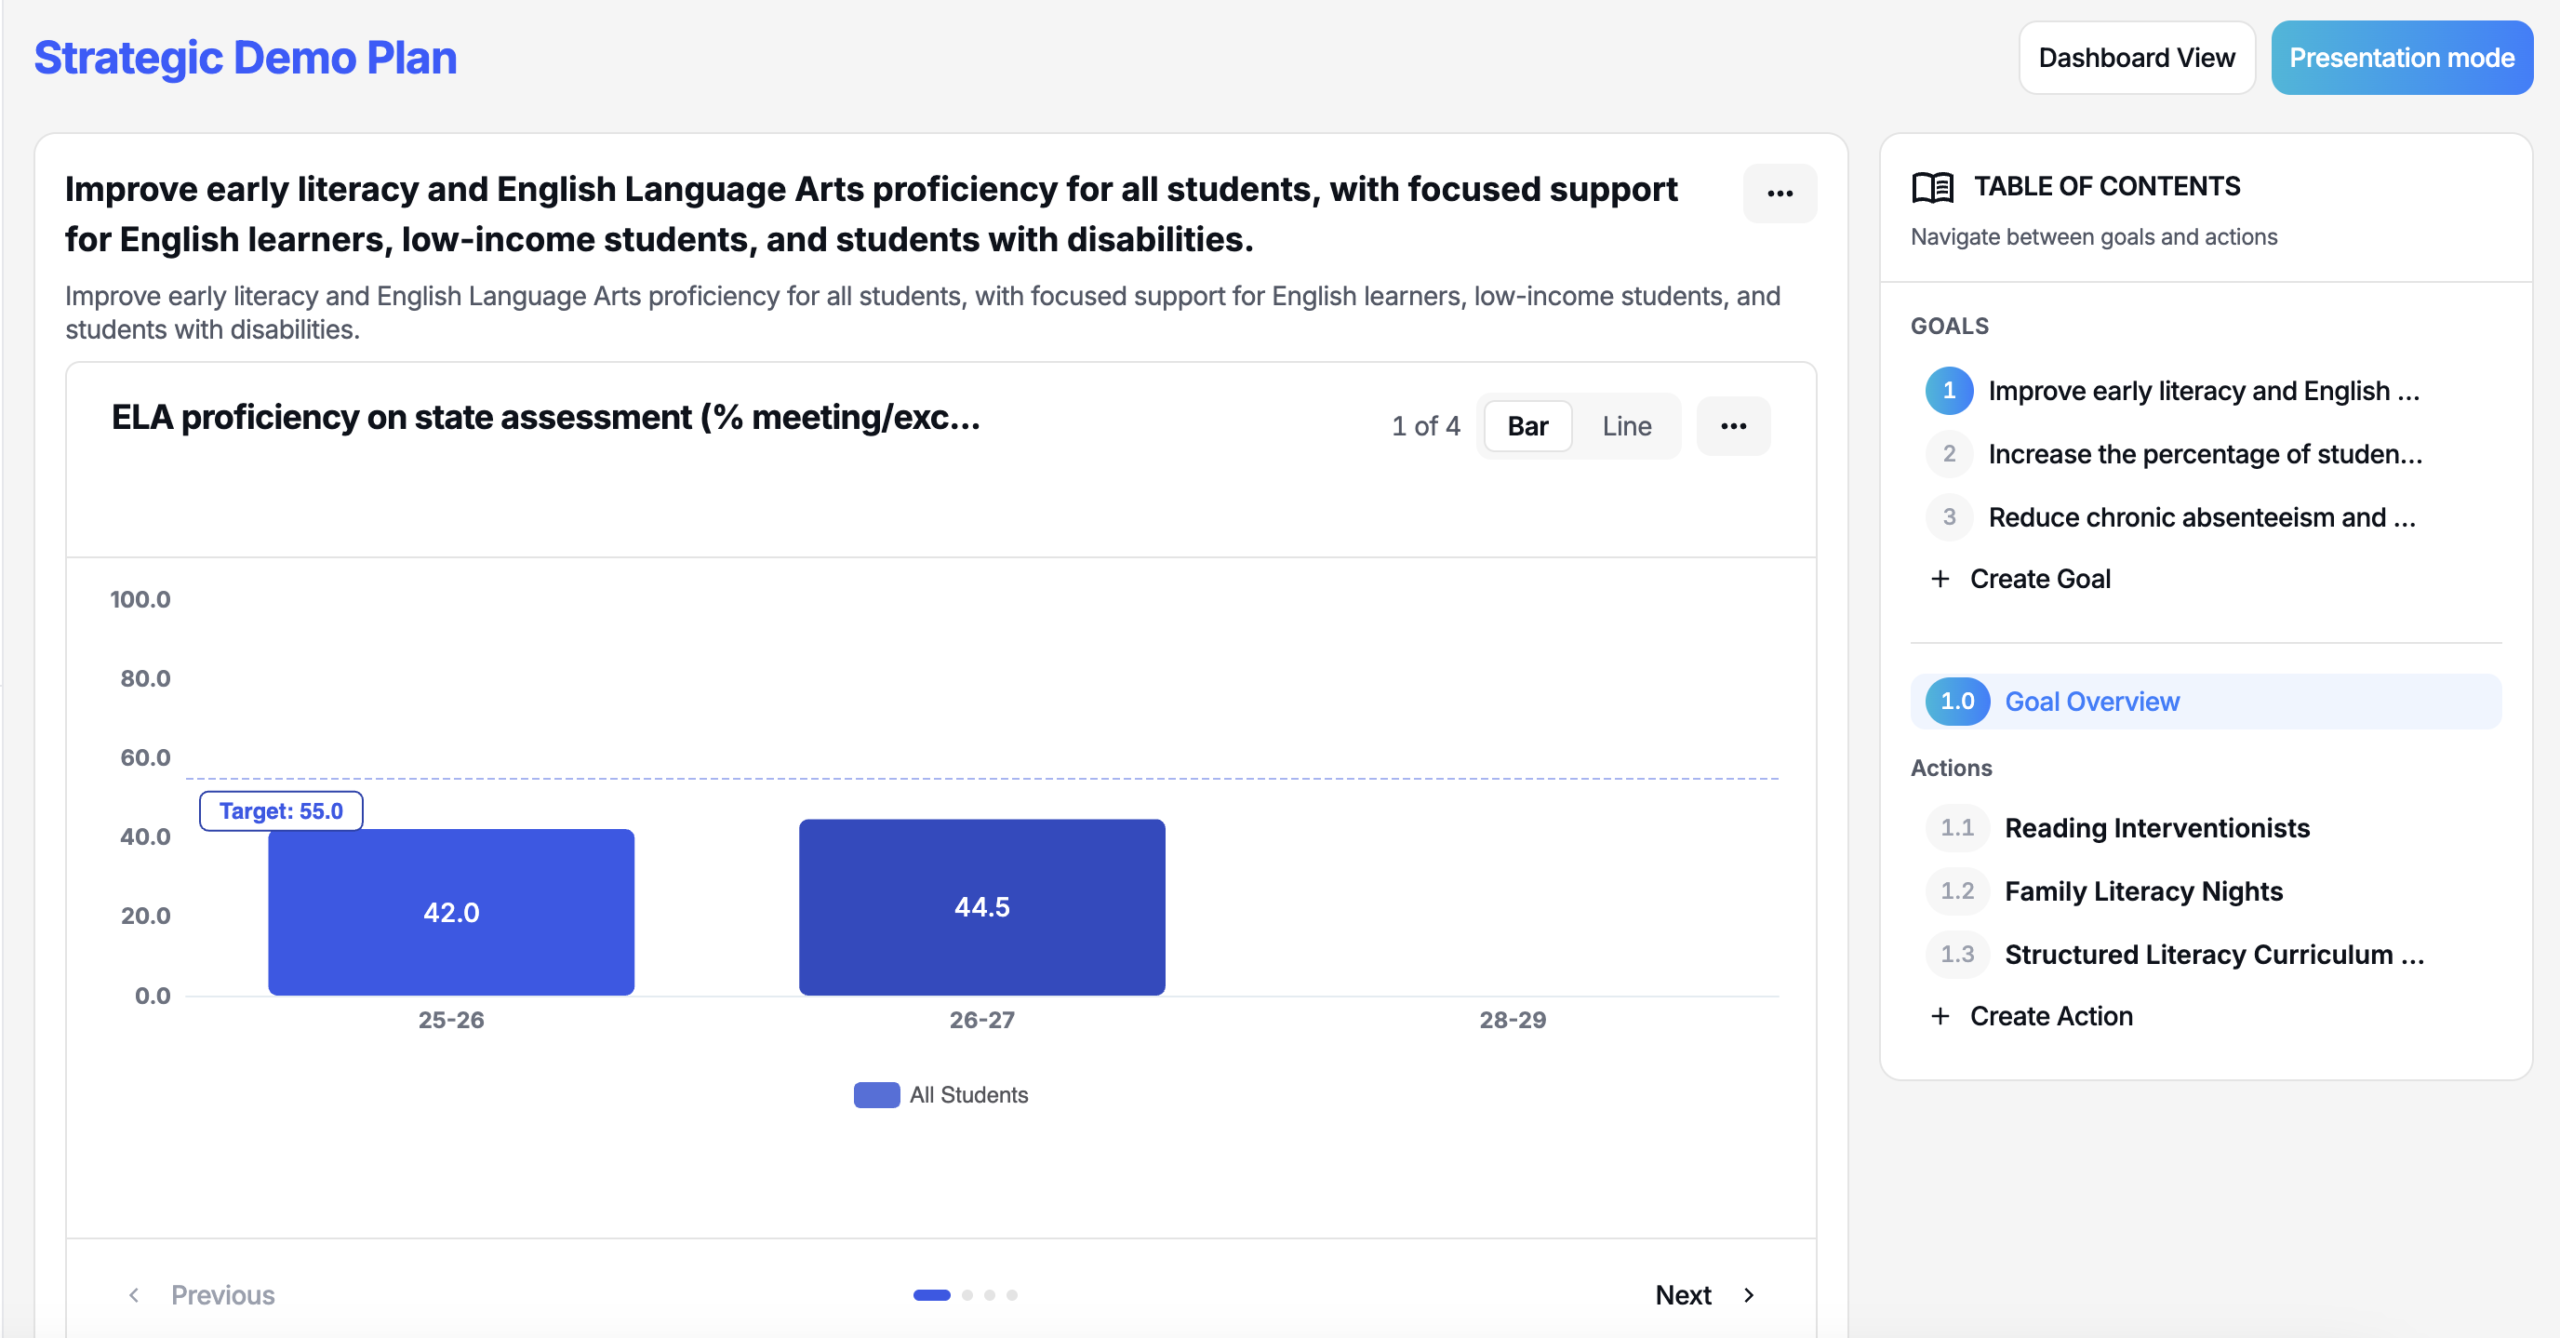Toggle All Students legend series

pos(940,1095)
